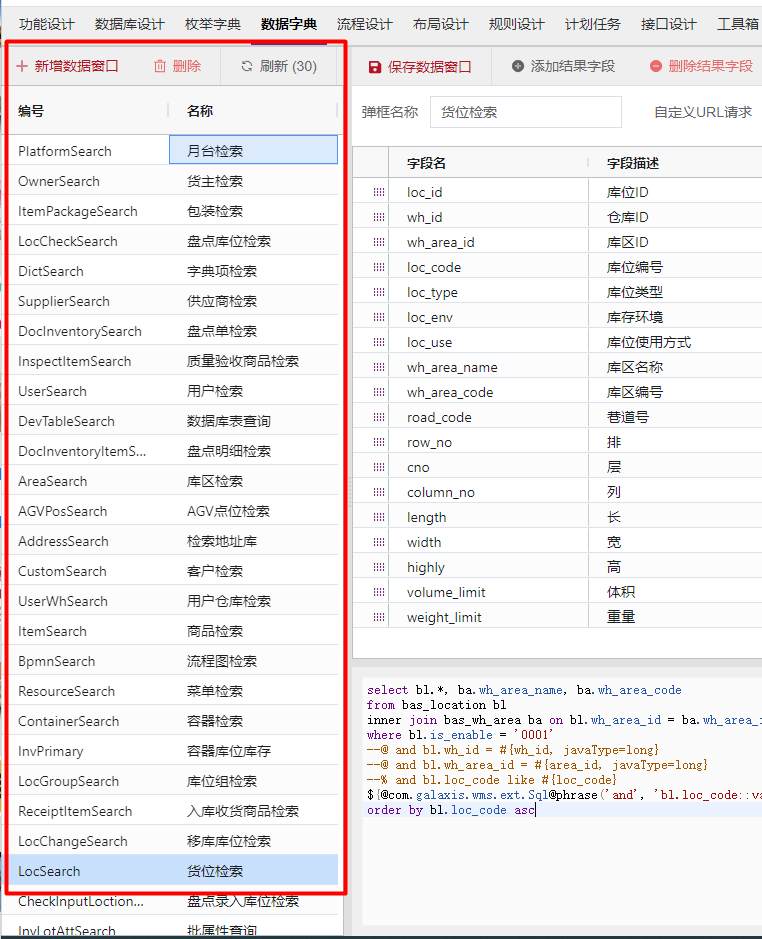Select the OwnerSearch row in the list
The image size is (762, 939).
[x=173, y=181]
